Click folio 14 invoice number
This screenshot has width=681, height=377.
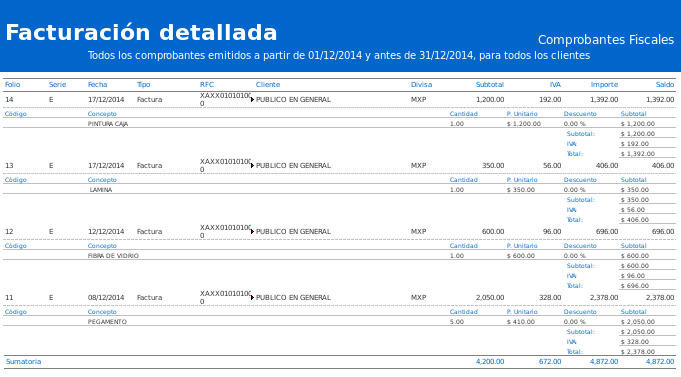pos(9,99)
